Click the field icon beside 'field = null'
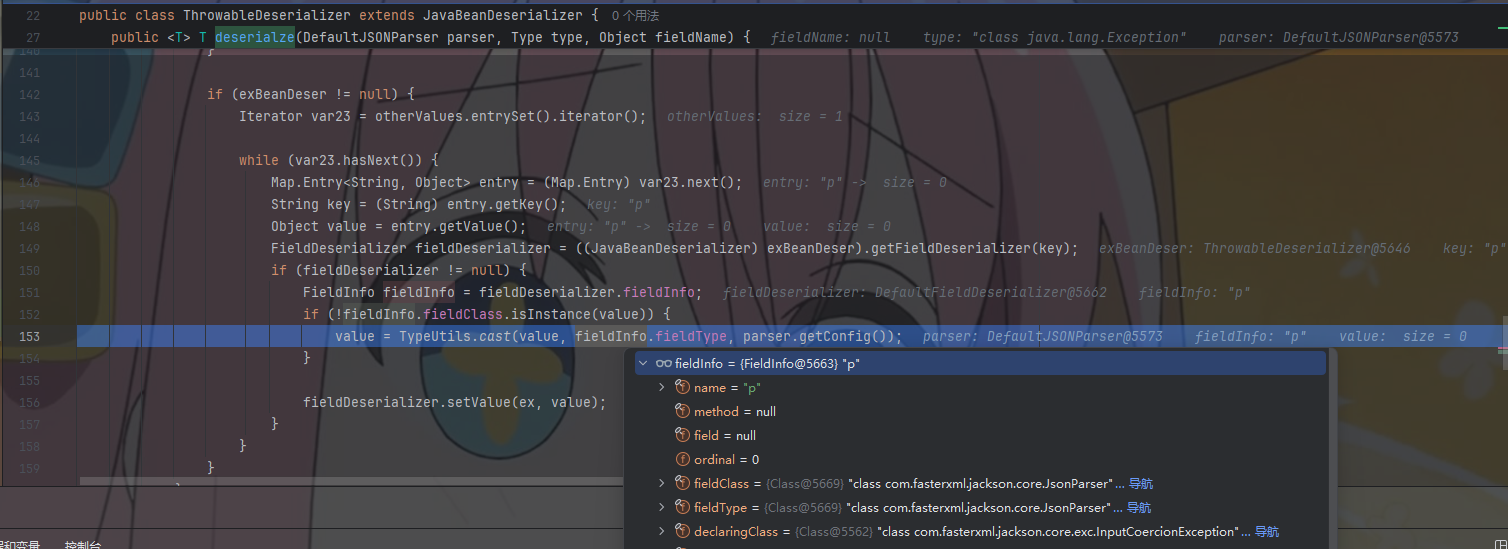Viewport: 1508px width, 549px height. coord(683,436)
